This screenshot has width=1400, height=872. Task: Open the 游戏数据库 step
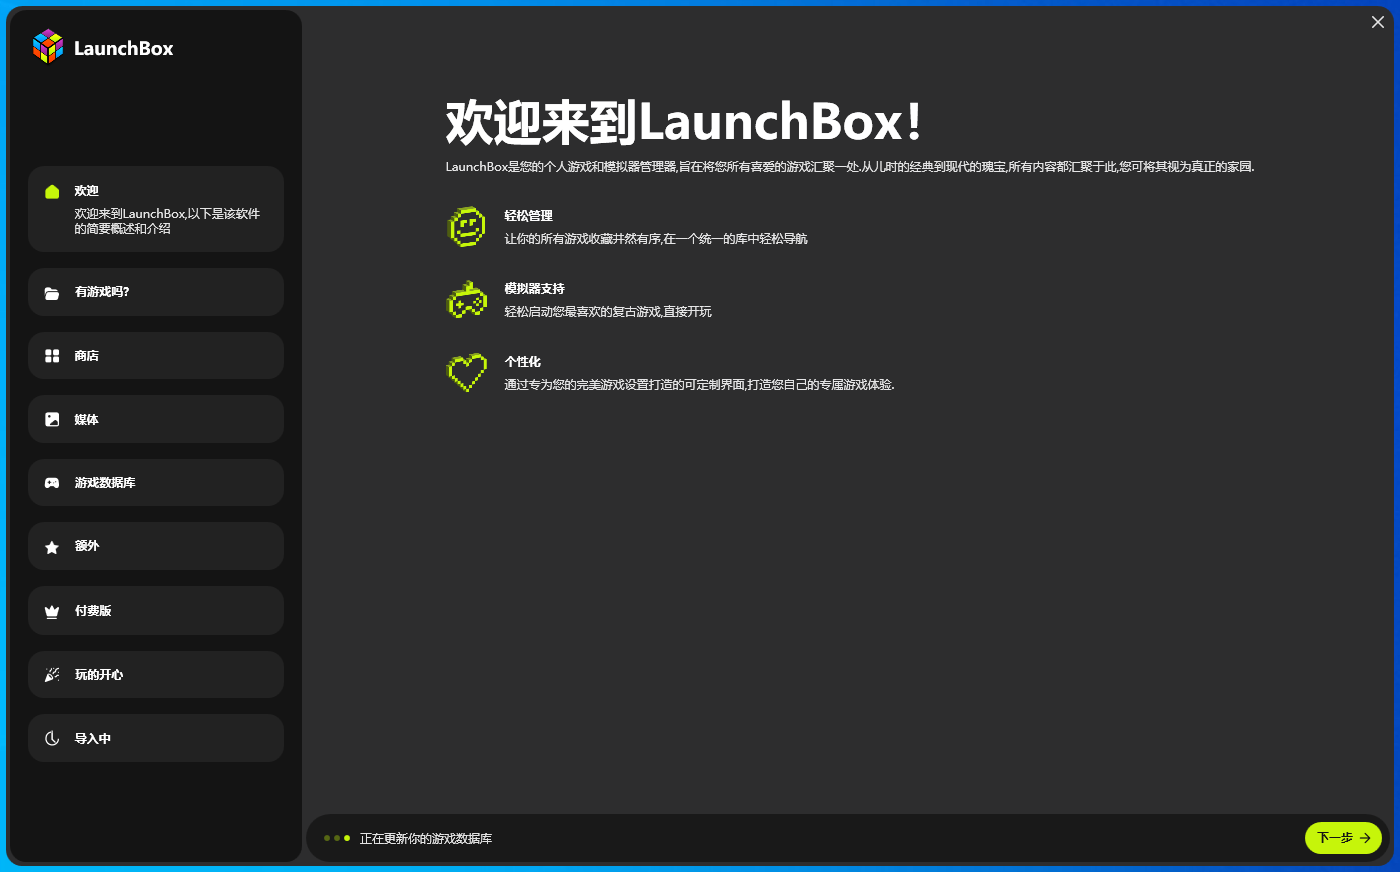(156, 483)
